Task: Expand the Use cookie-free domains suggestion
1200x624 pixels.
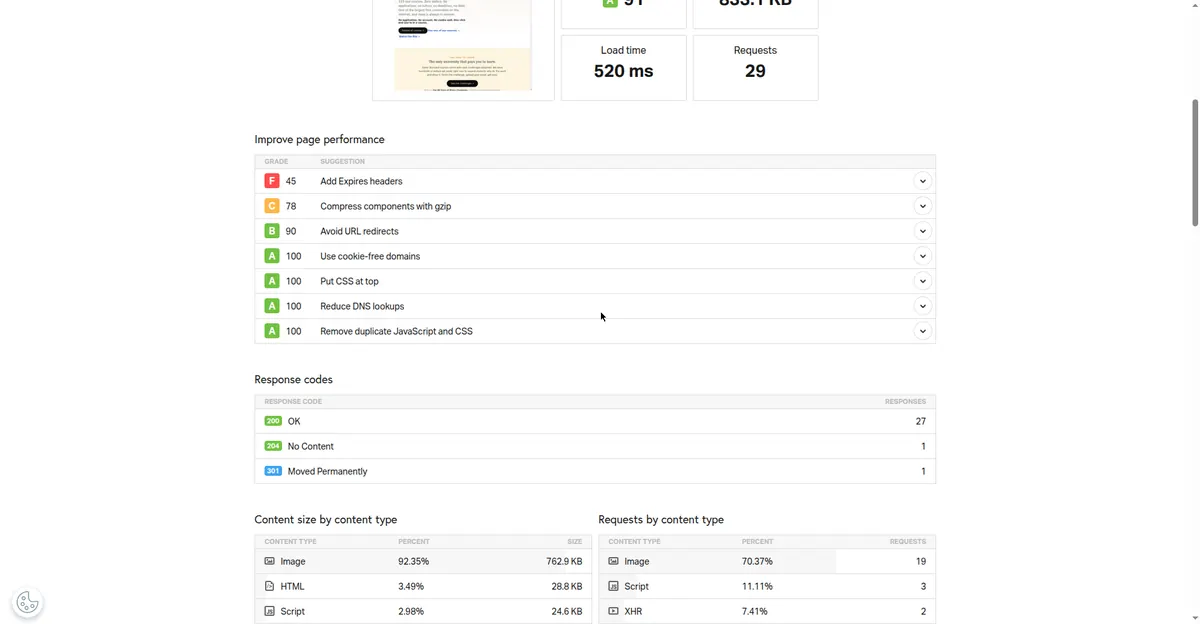Action: 922,256
